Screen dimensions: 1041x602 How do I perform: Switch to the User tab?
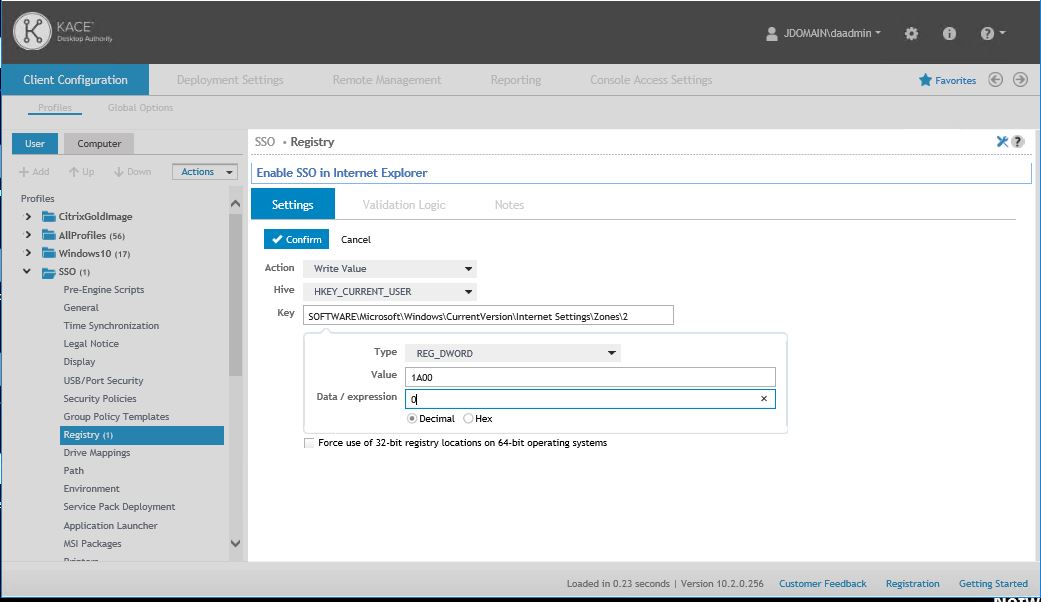[x=35, y=143]
